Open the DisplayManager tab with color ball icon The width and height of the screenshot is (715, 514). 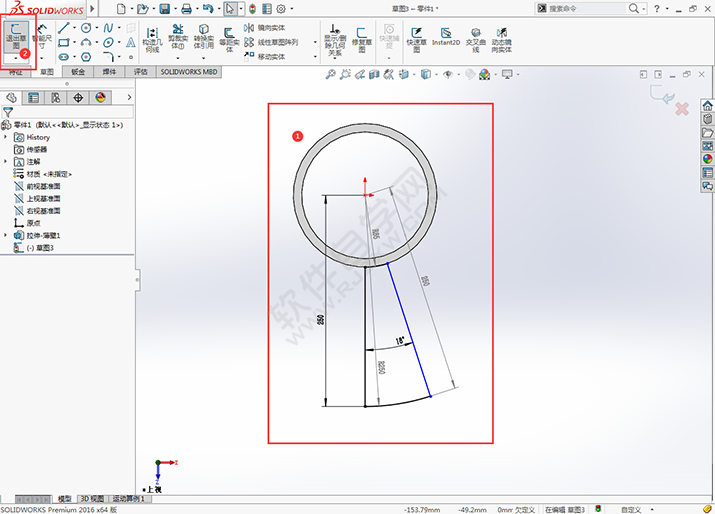[x=100, y=97]
